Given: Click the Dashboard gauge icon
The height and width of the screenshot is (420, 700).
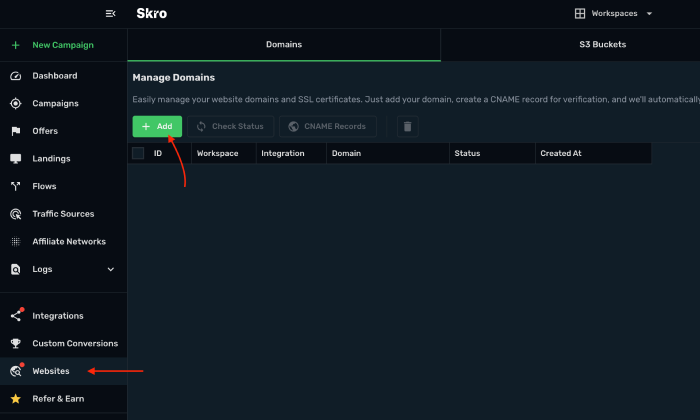Looking at the screenshot, I should [16, 76].
